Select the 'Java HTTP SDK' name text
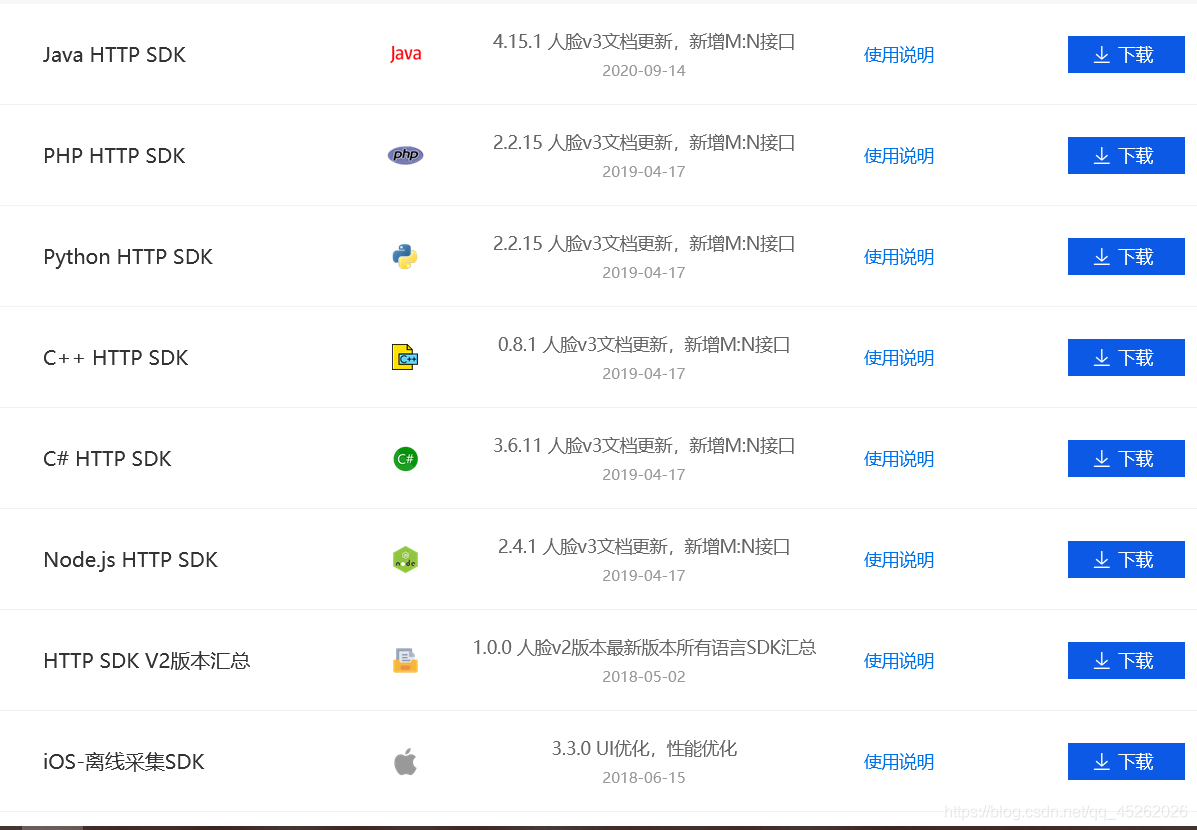 coord(115,55)
